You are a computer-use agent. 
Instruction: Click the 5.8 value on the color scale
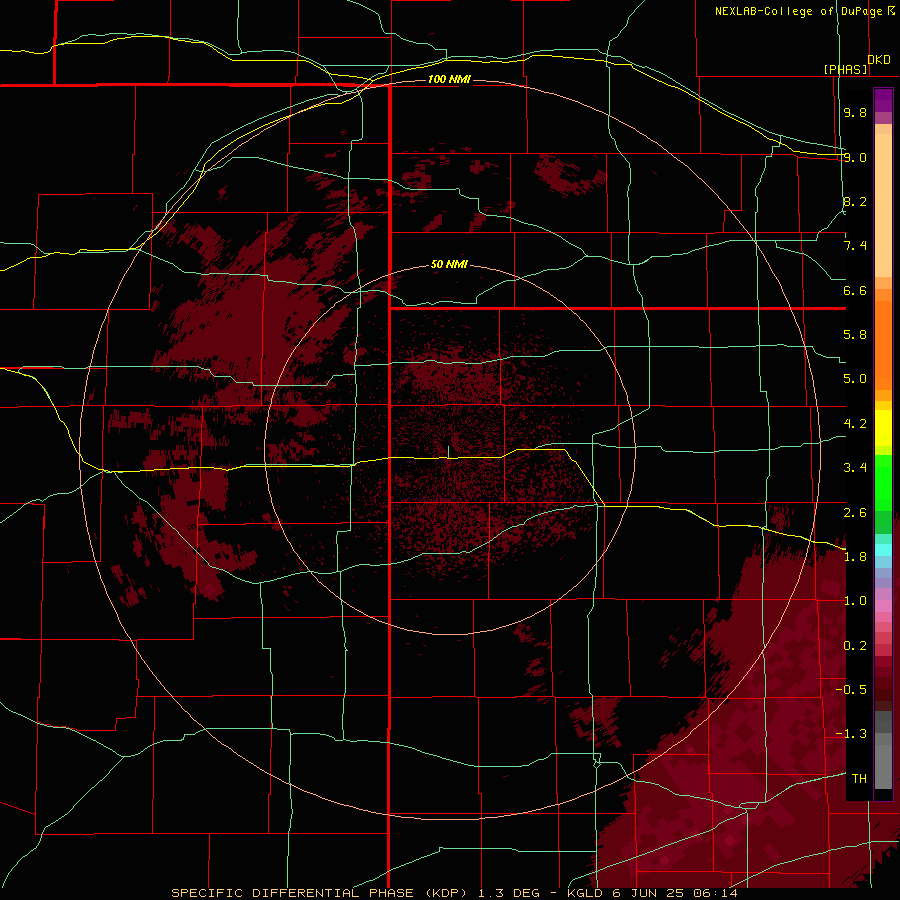(855, 335)
